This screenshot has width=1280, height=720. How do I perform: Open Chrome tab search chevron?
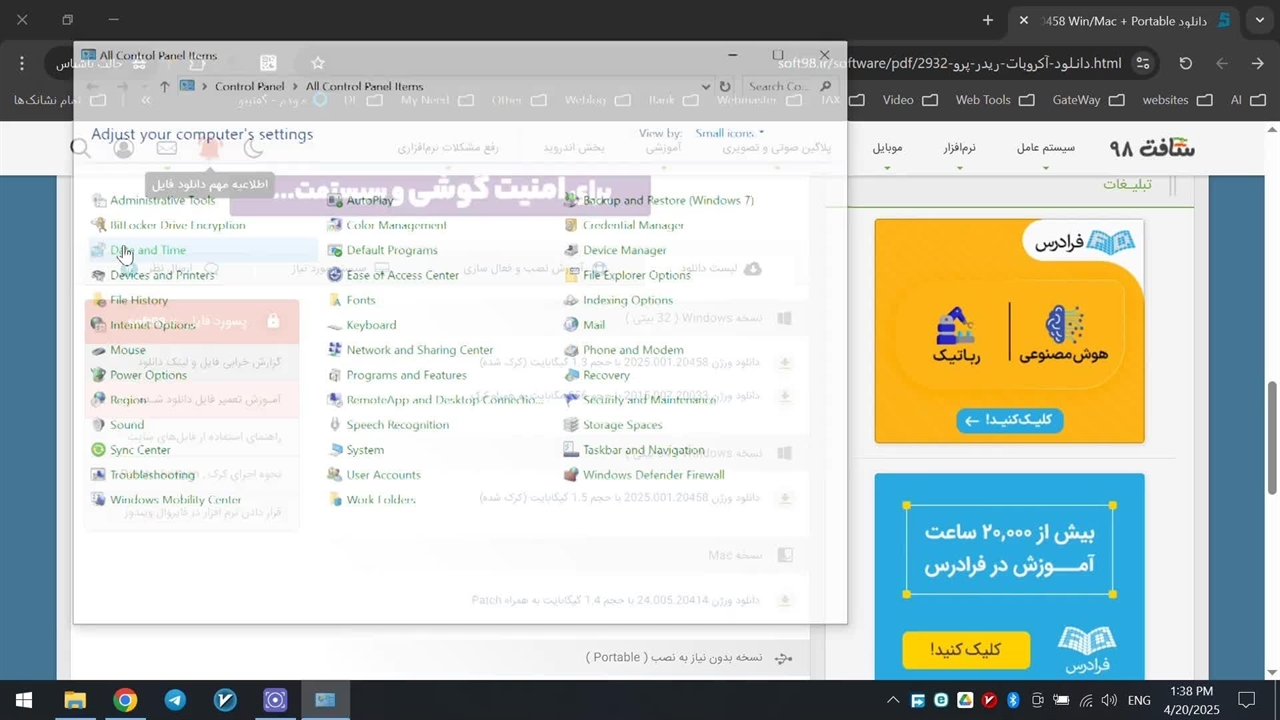[x=1260, y=20]
